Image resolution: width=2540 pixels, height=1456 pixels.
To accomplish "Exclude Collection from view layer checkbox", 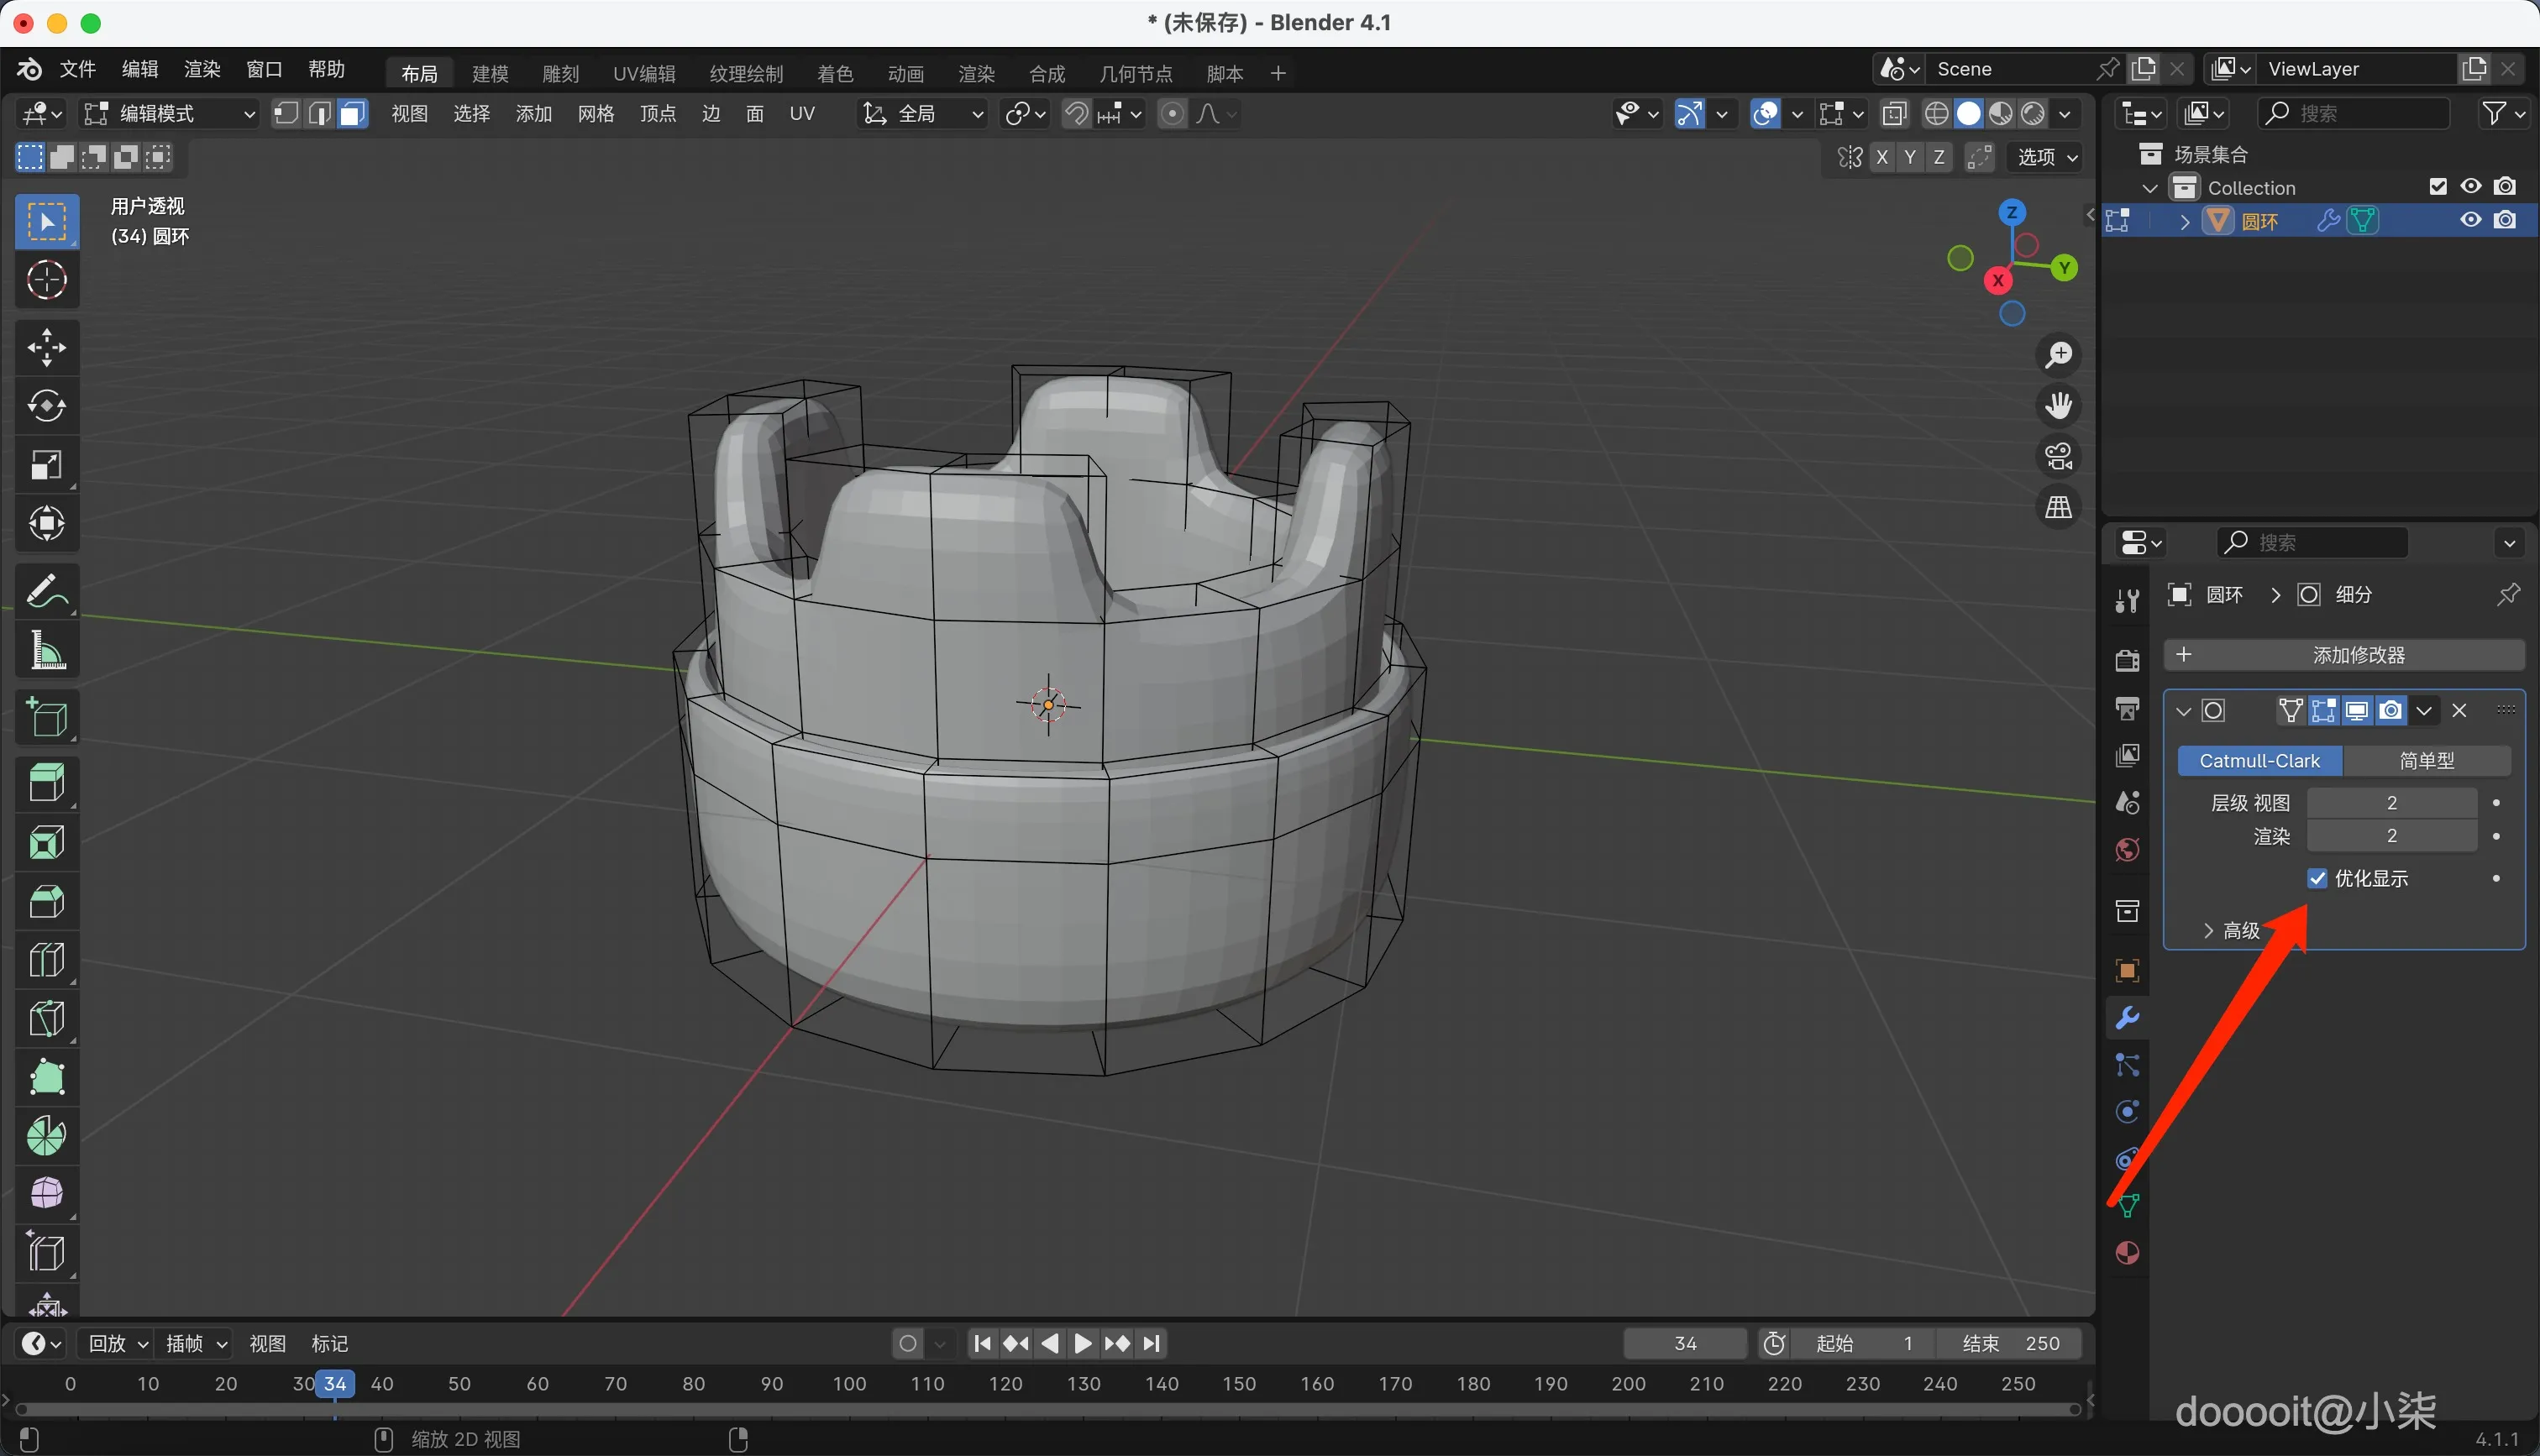I will point(2437,187).
